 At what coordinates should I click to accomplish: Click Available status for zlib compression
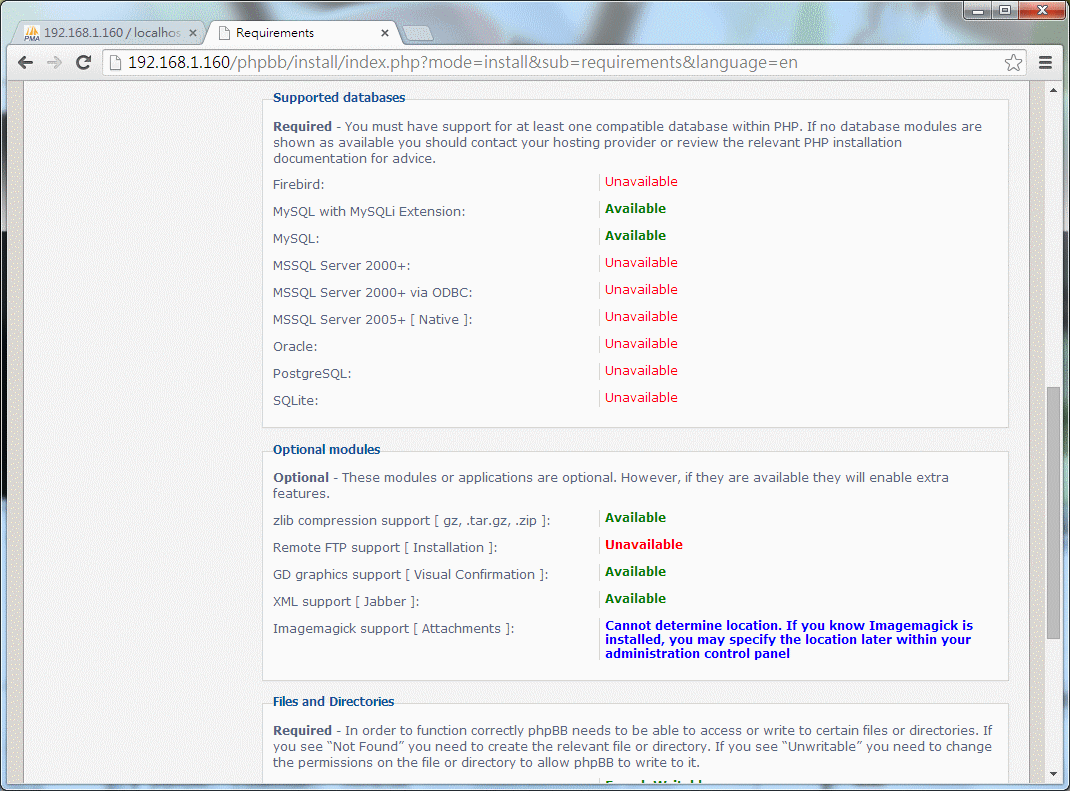click(x=635, y=517)
